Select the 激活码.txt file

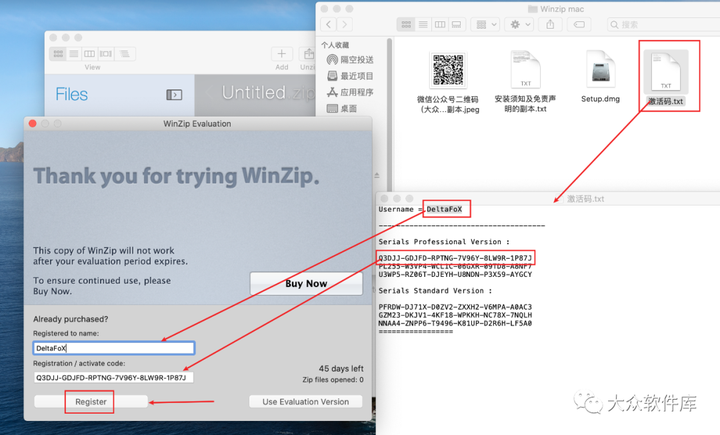666,71
